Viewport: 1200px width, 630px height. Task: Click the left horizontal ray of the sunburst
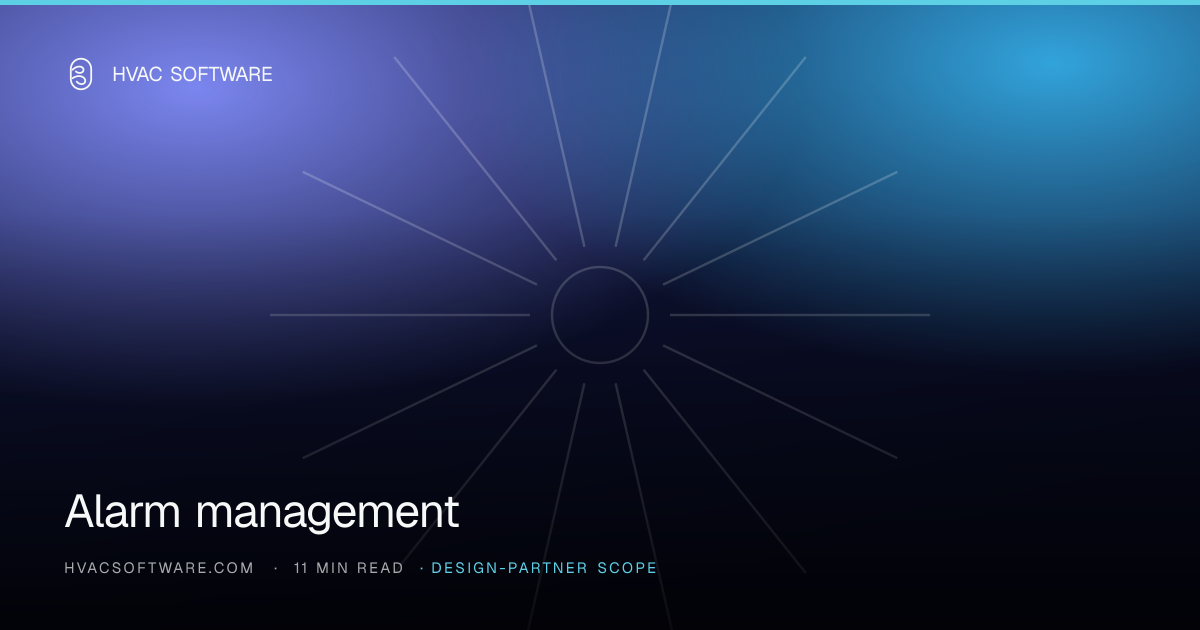[x=400, y=315]
